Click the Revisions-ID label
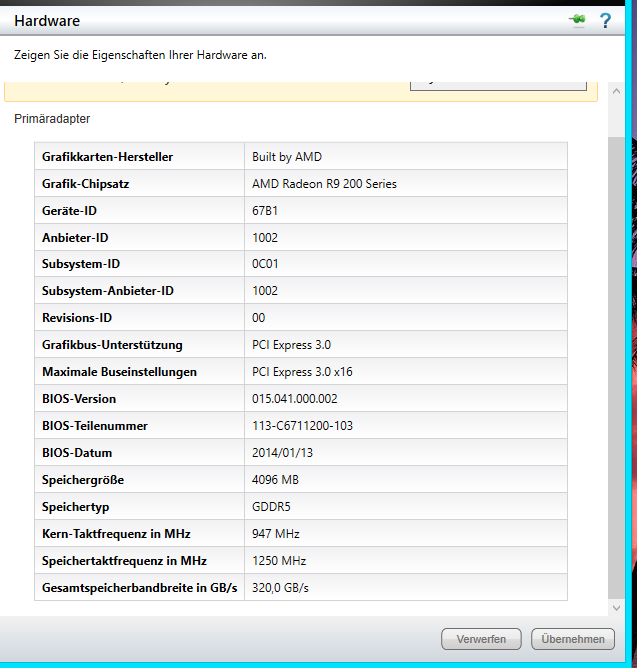This screenshot has height=668, width=637. (77, 318)
